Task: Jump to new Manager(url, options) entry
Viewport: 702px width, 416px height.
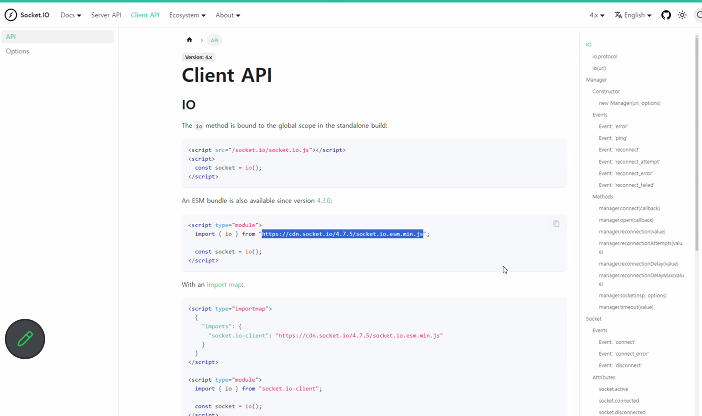Action: coord(629,103)
